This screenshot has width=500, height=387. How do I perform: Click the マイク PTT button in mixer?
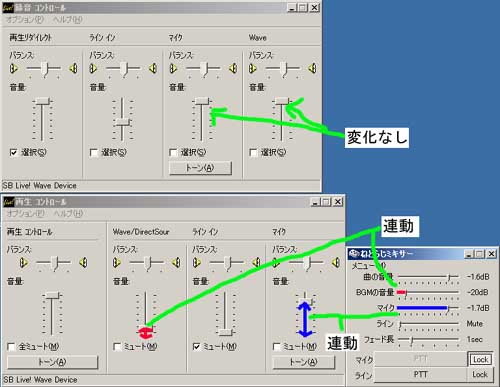(x=420, y=359)
